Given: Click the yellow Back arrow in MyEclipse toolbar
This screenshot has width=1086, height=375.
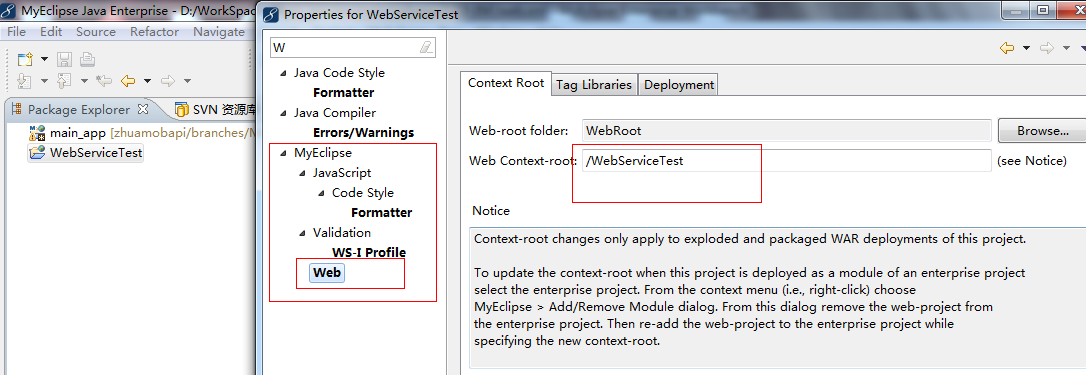Looking at the screenshot, I should [127, 81].
